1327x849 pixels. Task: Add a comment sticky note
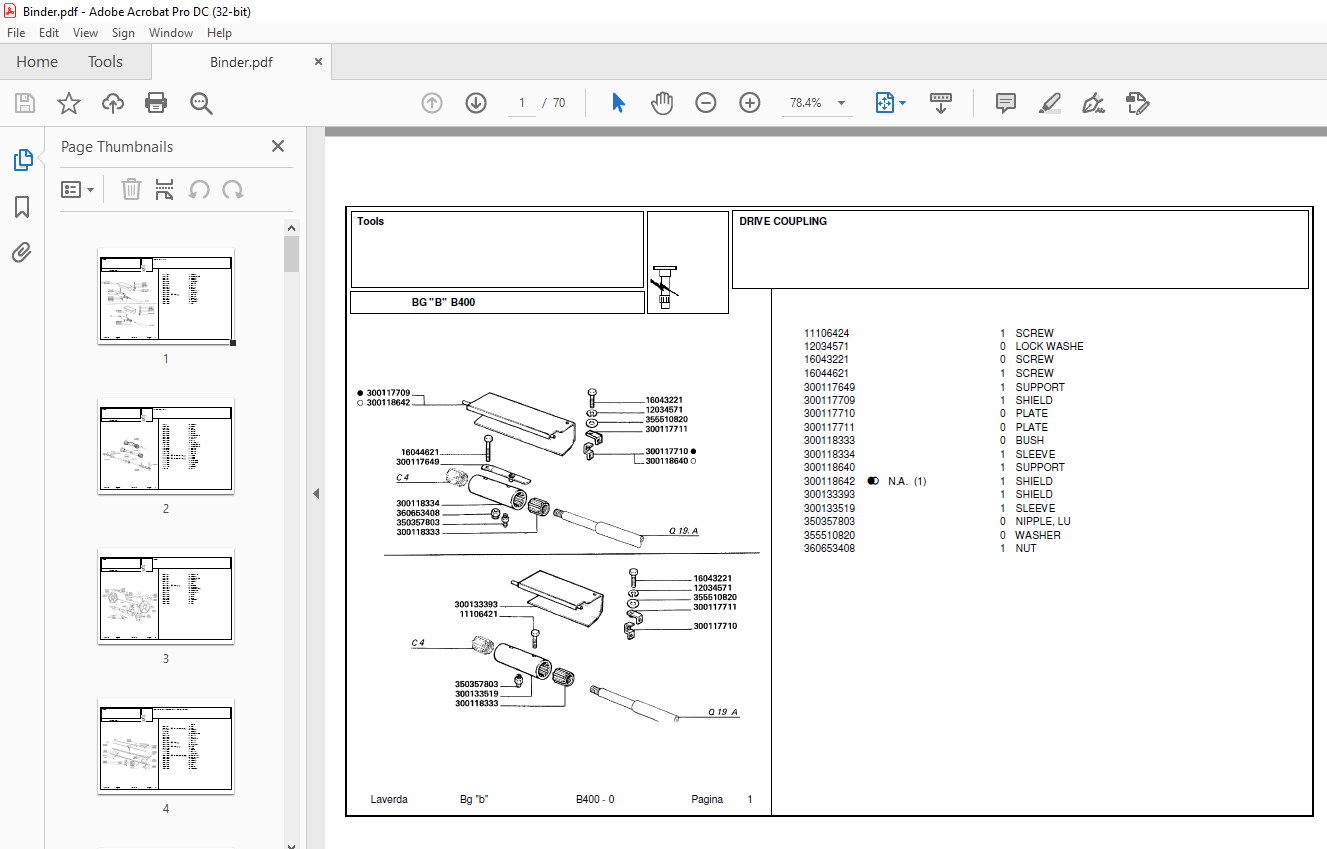tap(1006, 103)
